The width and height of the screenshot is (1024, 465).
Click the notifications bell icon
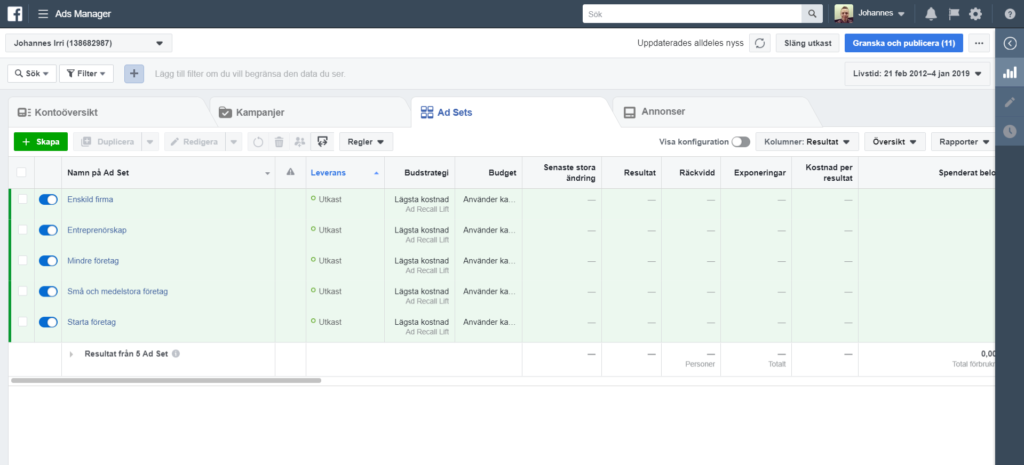931,14
